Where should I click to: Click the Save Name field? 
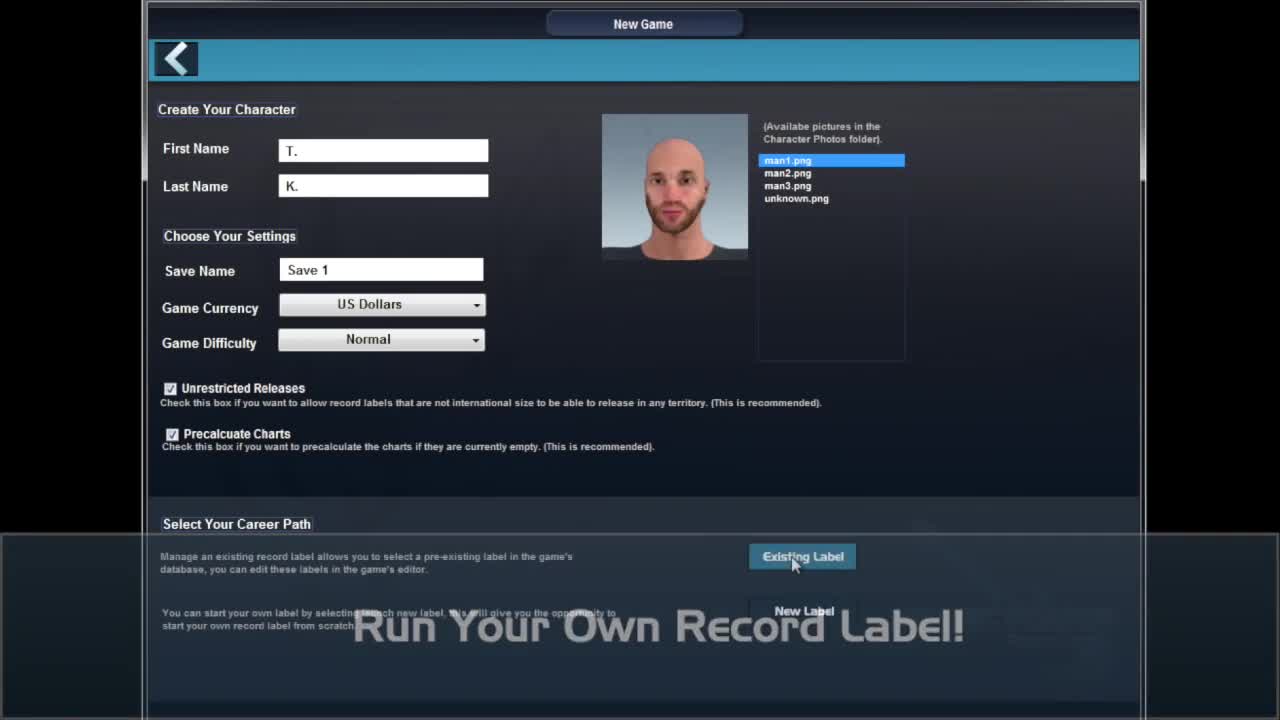tap(381, 270)
